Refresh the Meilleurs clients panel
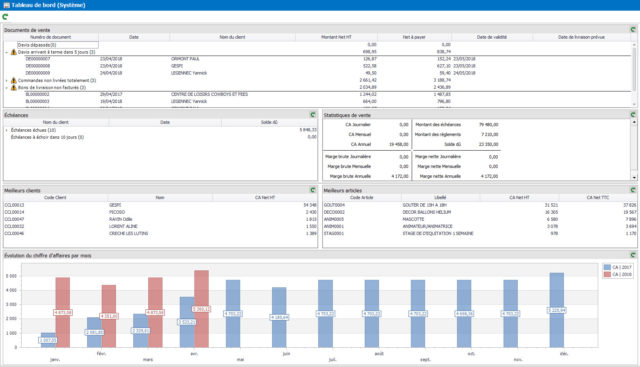Image resolution: width=640 pixels, height=367 pixels. pyautogui.click(x=313, y=190)
